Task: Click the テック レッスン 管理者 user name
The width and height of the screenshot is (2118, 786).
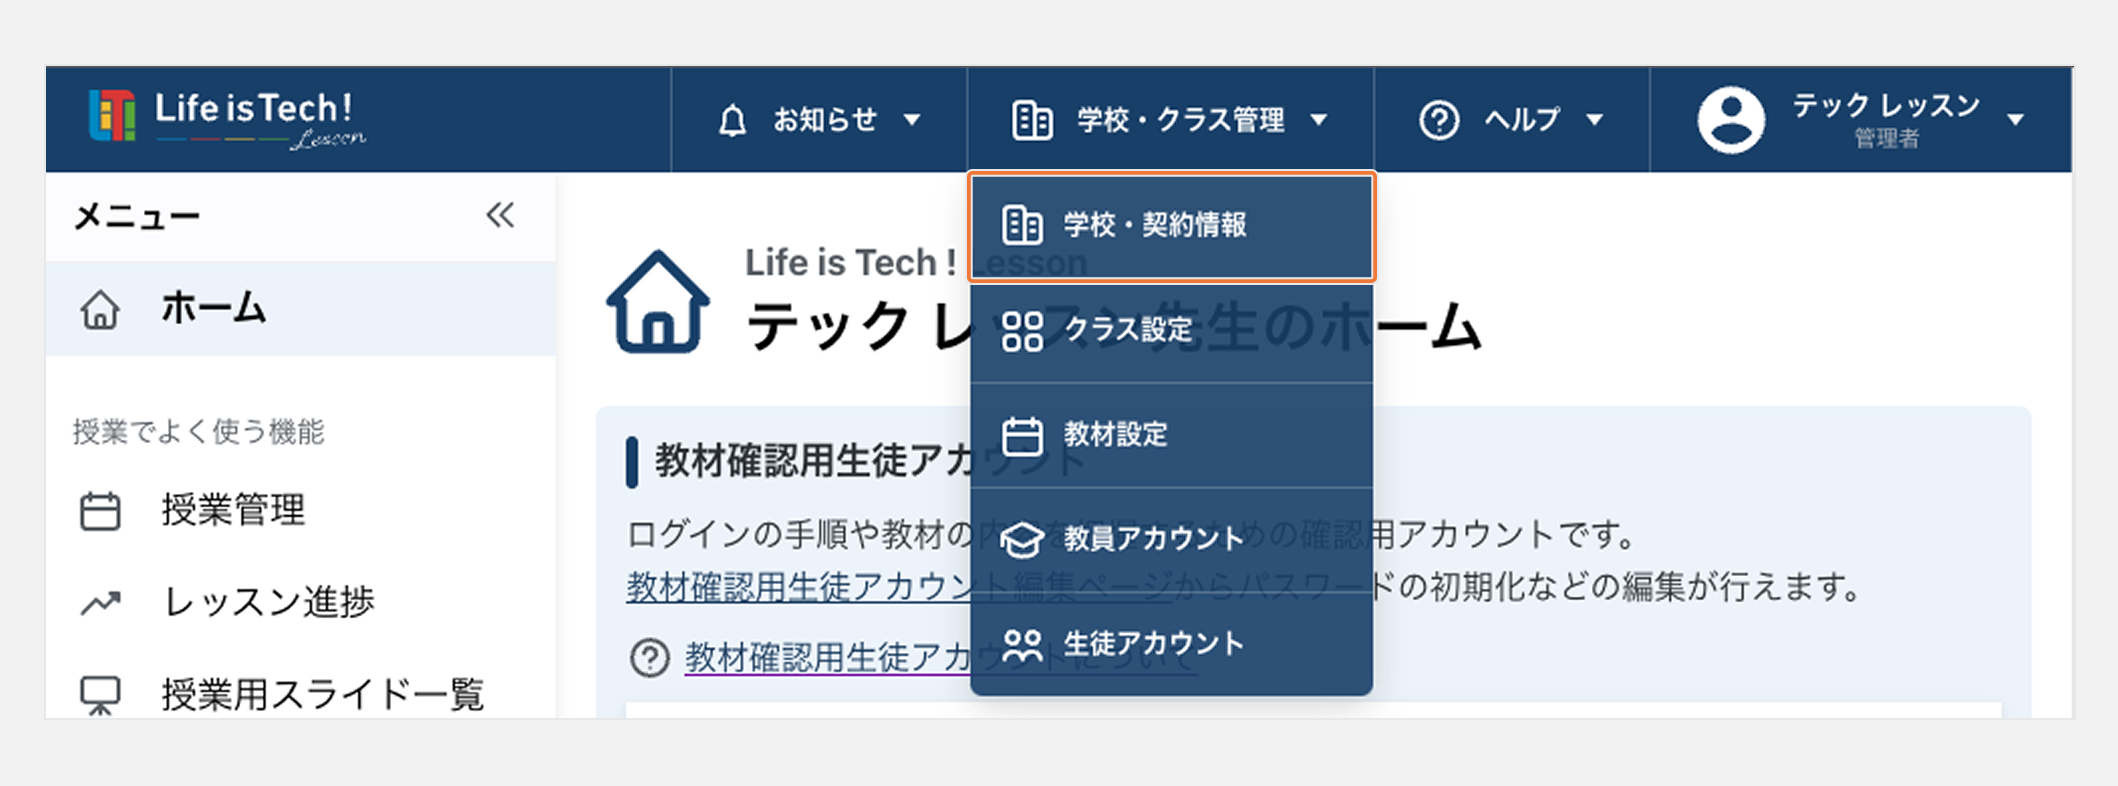Action: (x=1886, y=119)
